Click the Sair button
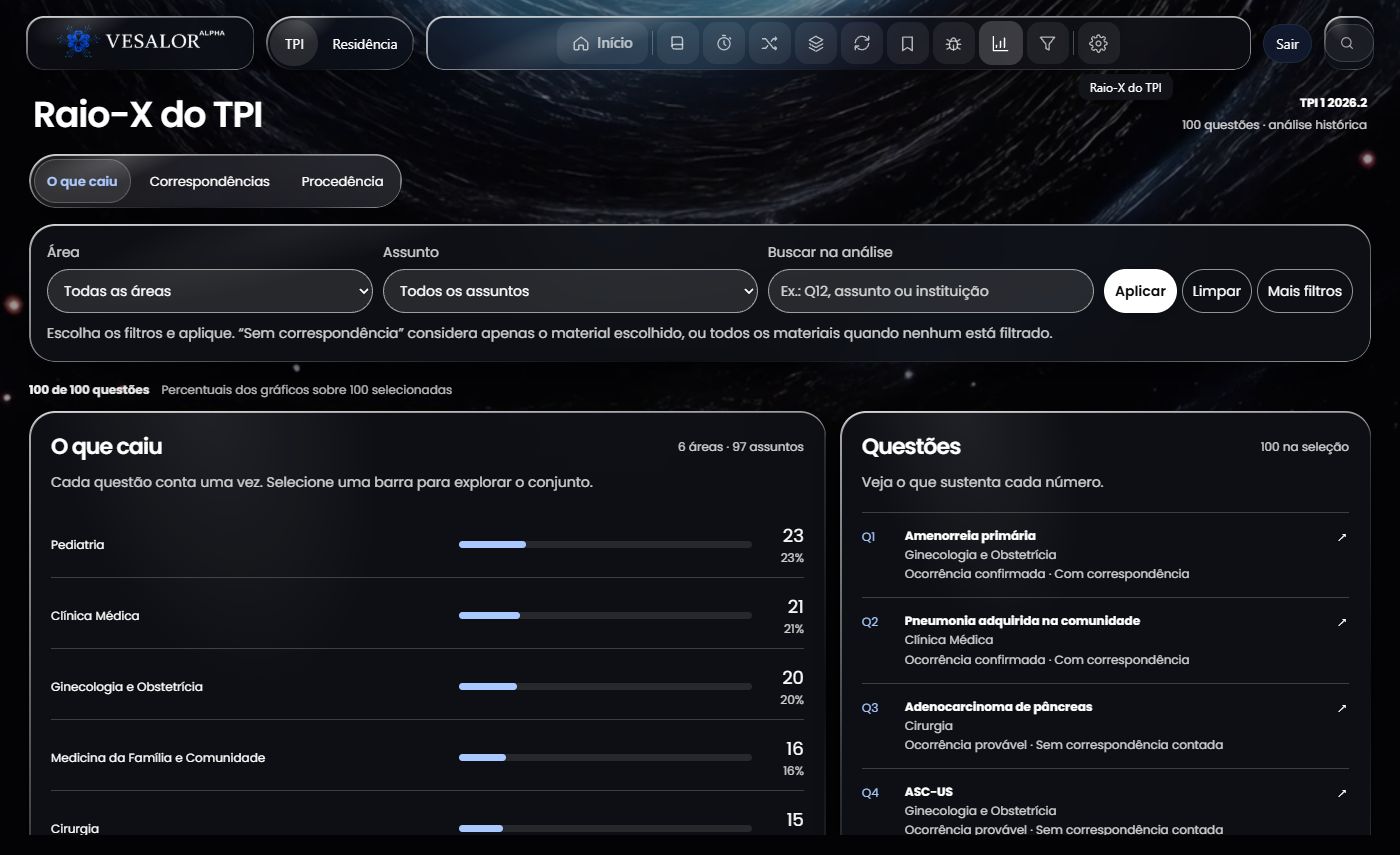The width and height of the screenshot is (1400, 855). coord(1287,44)
